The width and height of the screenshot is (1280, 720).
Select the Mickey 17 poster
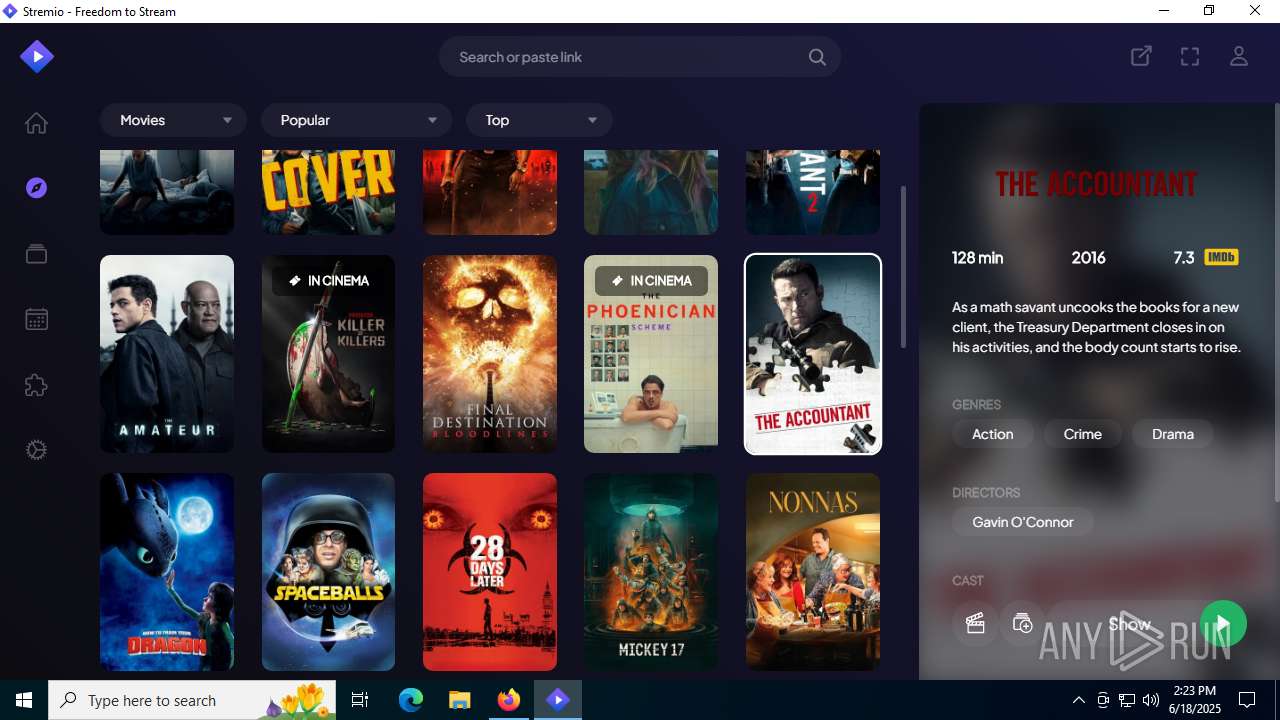click(x=651, y=572)
